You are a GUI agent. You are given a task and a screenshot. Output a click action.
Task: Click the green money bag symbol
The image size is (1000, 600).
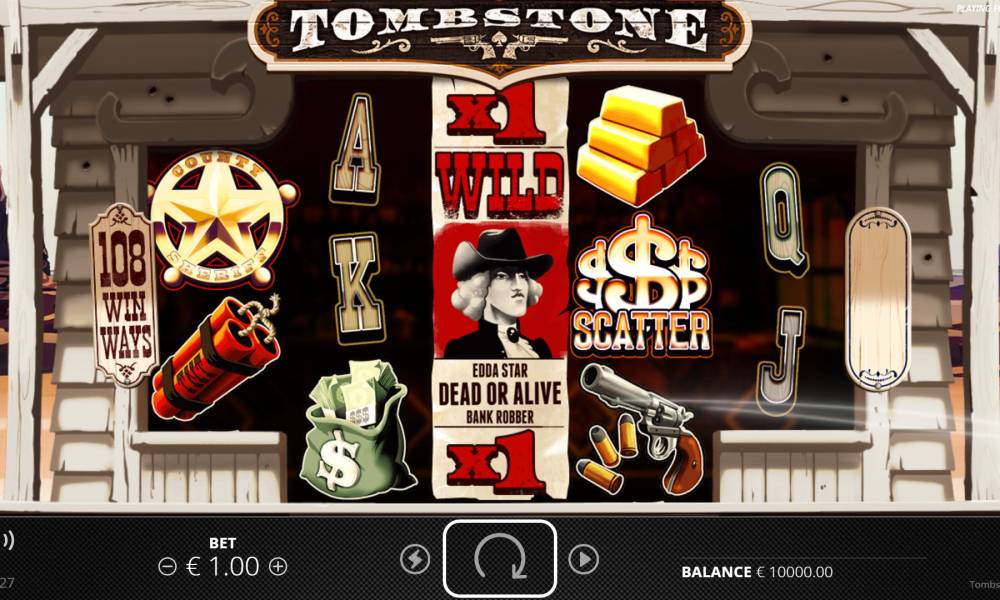(x=357, y=429)
